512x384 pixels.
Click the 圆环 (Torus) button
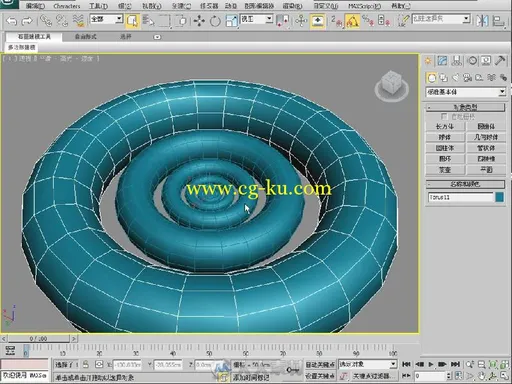pos(445,159)
